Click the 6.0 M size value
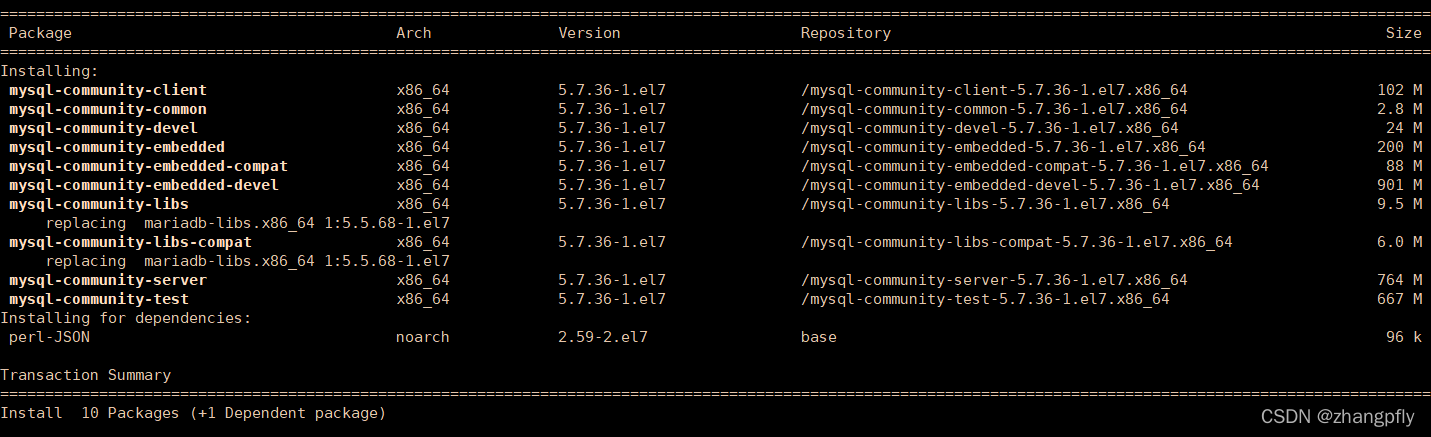The width and height of the screenshot is (1431, 437). pos(1399,242)
